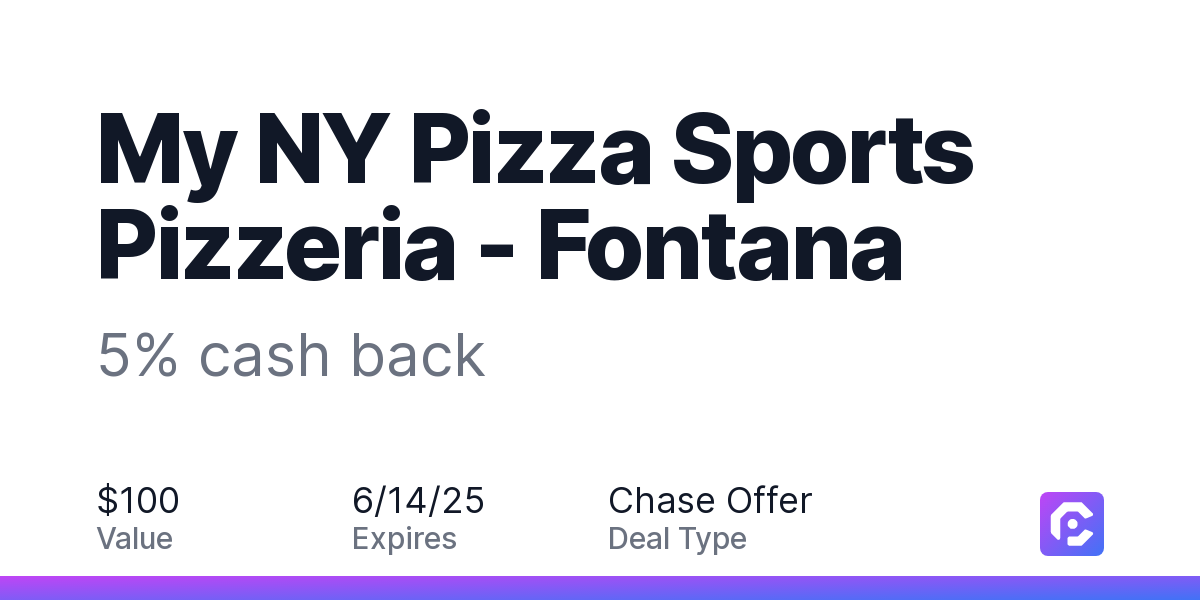Click the "Deal Type" label

pyautogui.click(x=677, y=539)
